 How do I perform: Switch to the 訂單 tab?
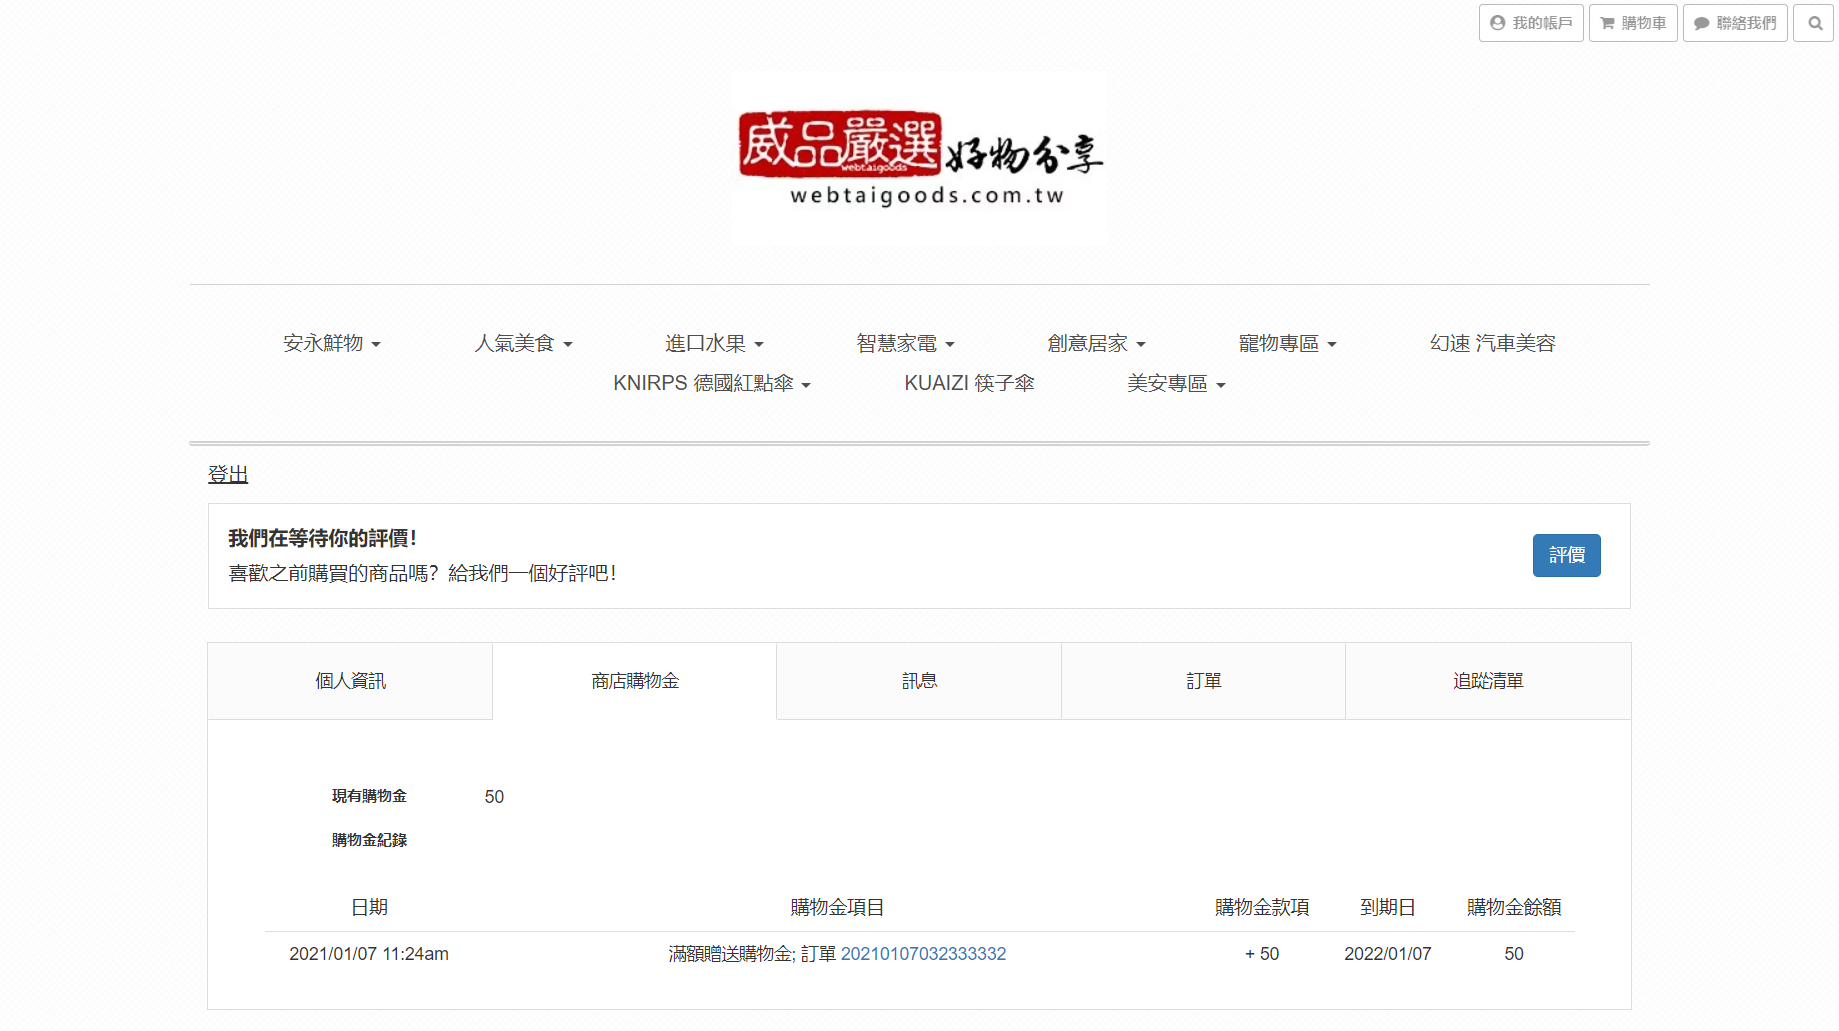pyautogui.click(x=1203, y=681)
